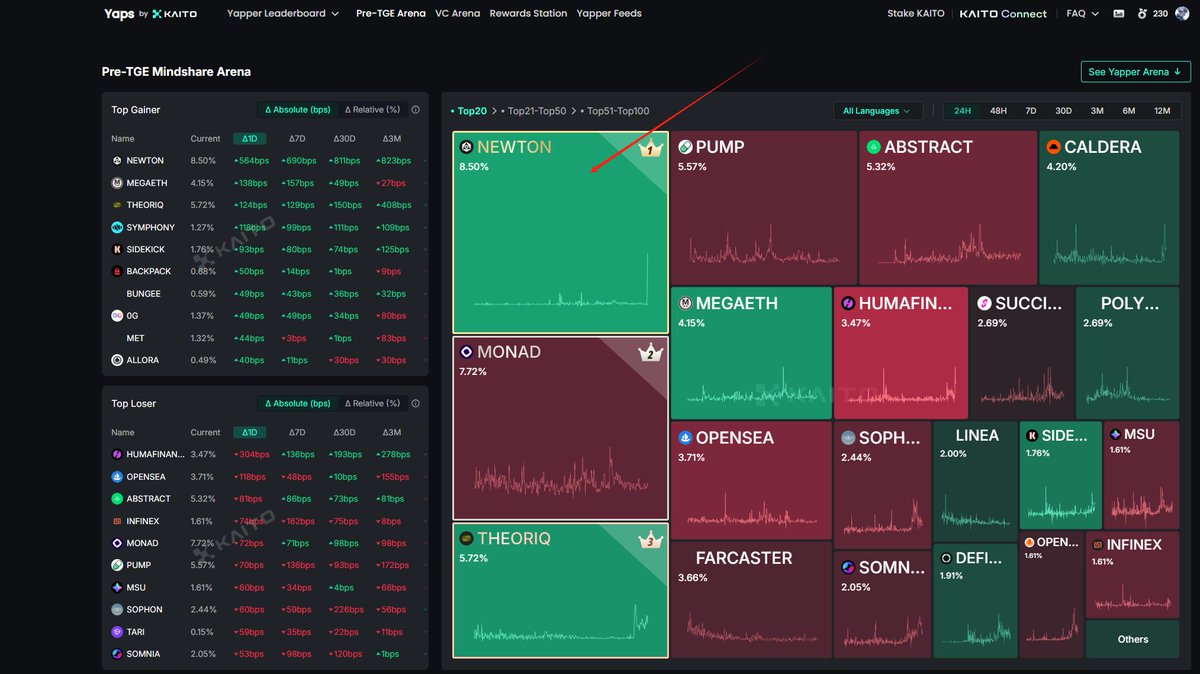The image size is (1200, 674).
Task: Open the VC Arena tab
Action: click(458, 14)
